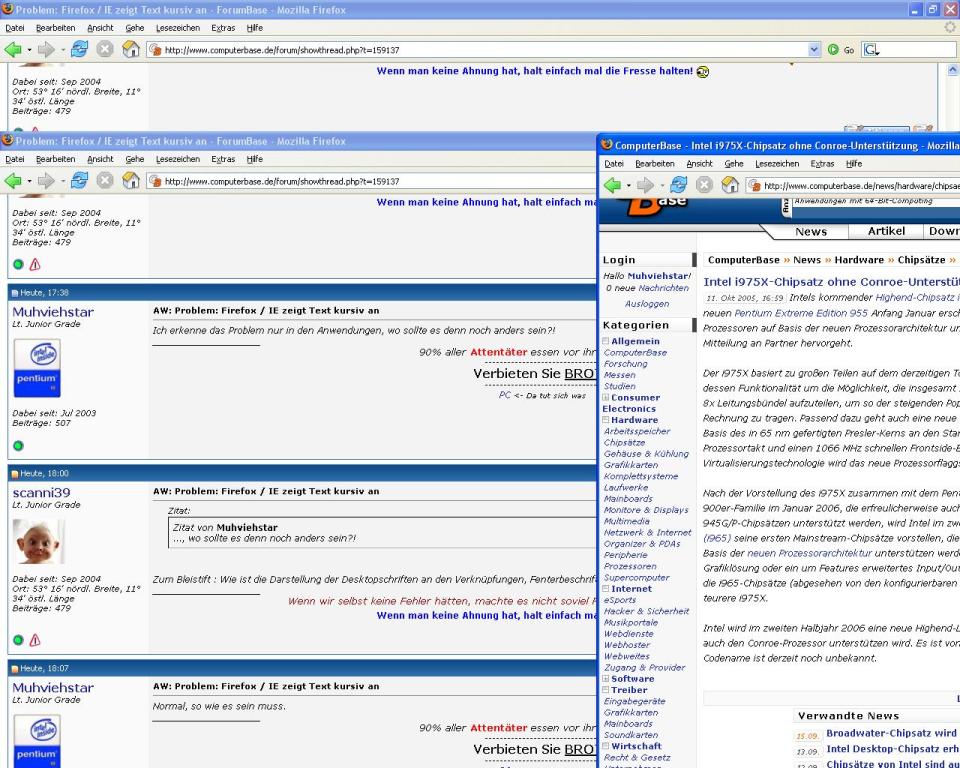Switch to the Artikel tab on ComputerBase

(886, 231)
